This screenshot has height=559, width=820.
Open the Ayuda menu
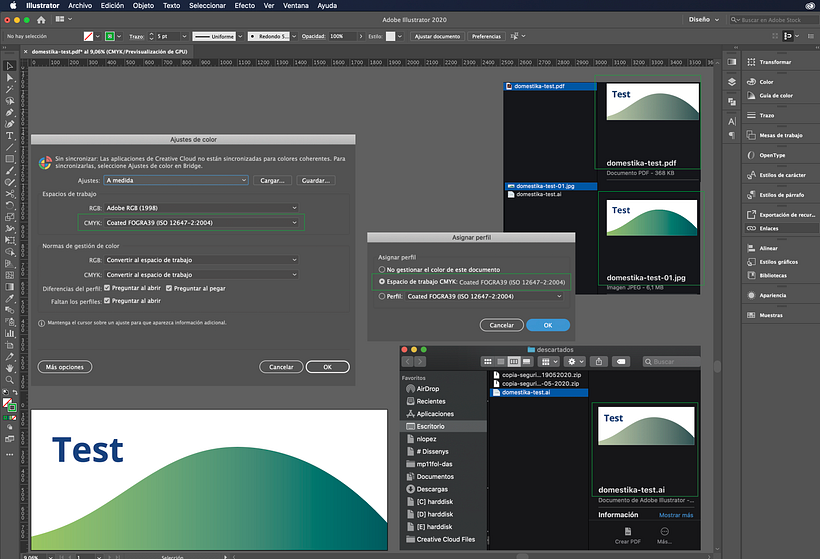[x=327, y=5]
